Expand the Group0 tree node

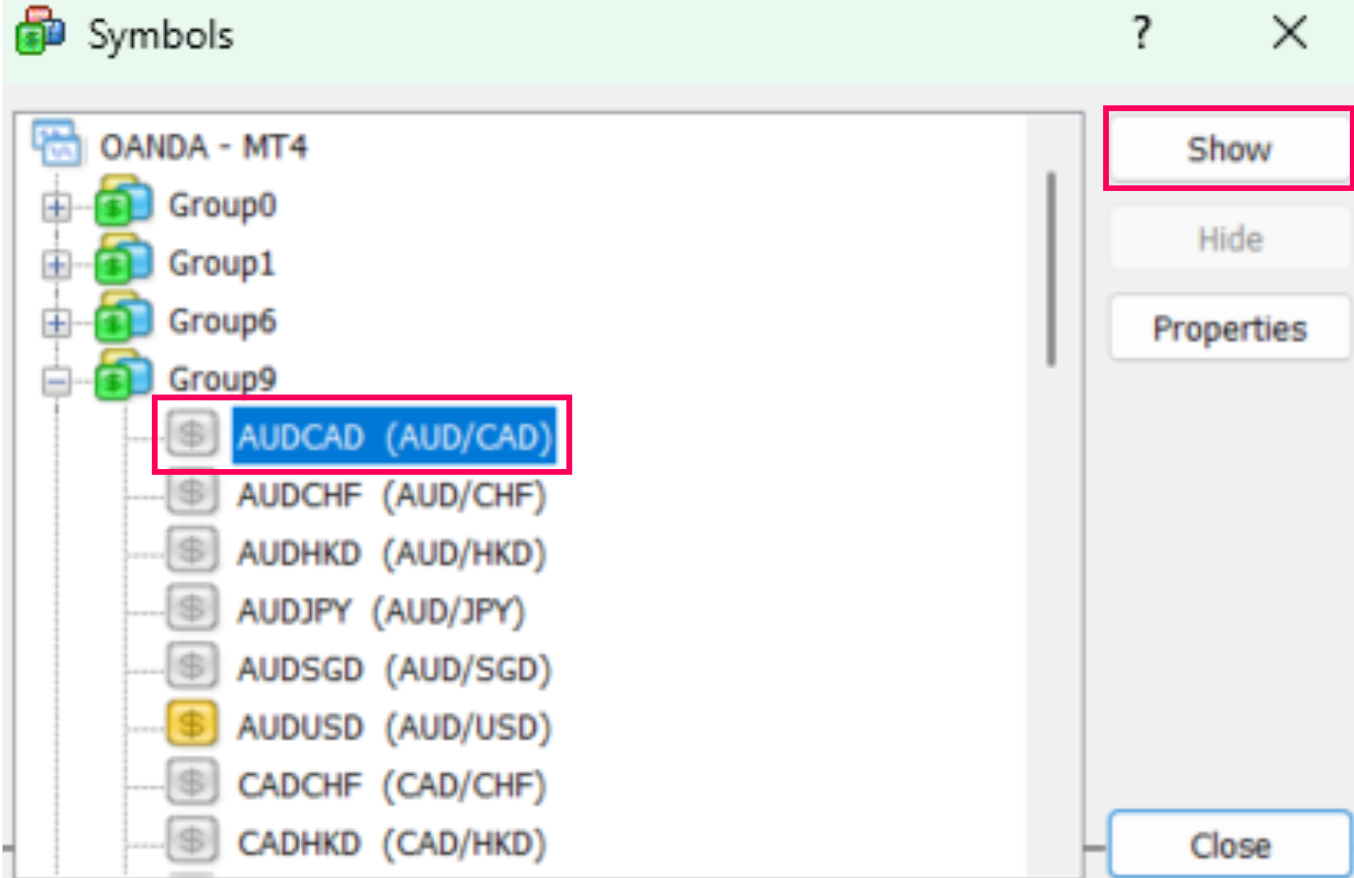click(58, 205)
